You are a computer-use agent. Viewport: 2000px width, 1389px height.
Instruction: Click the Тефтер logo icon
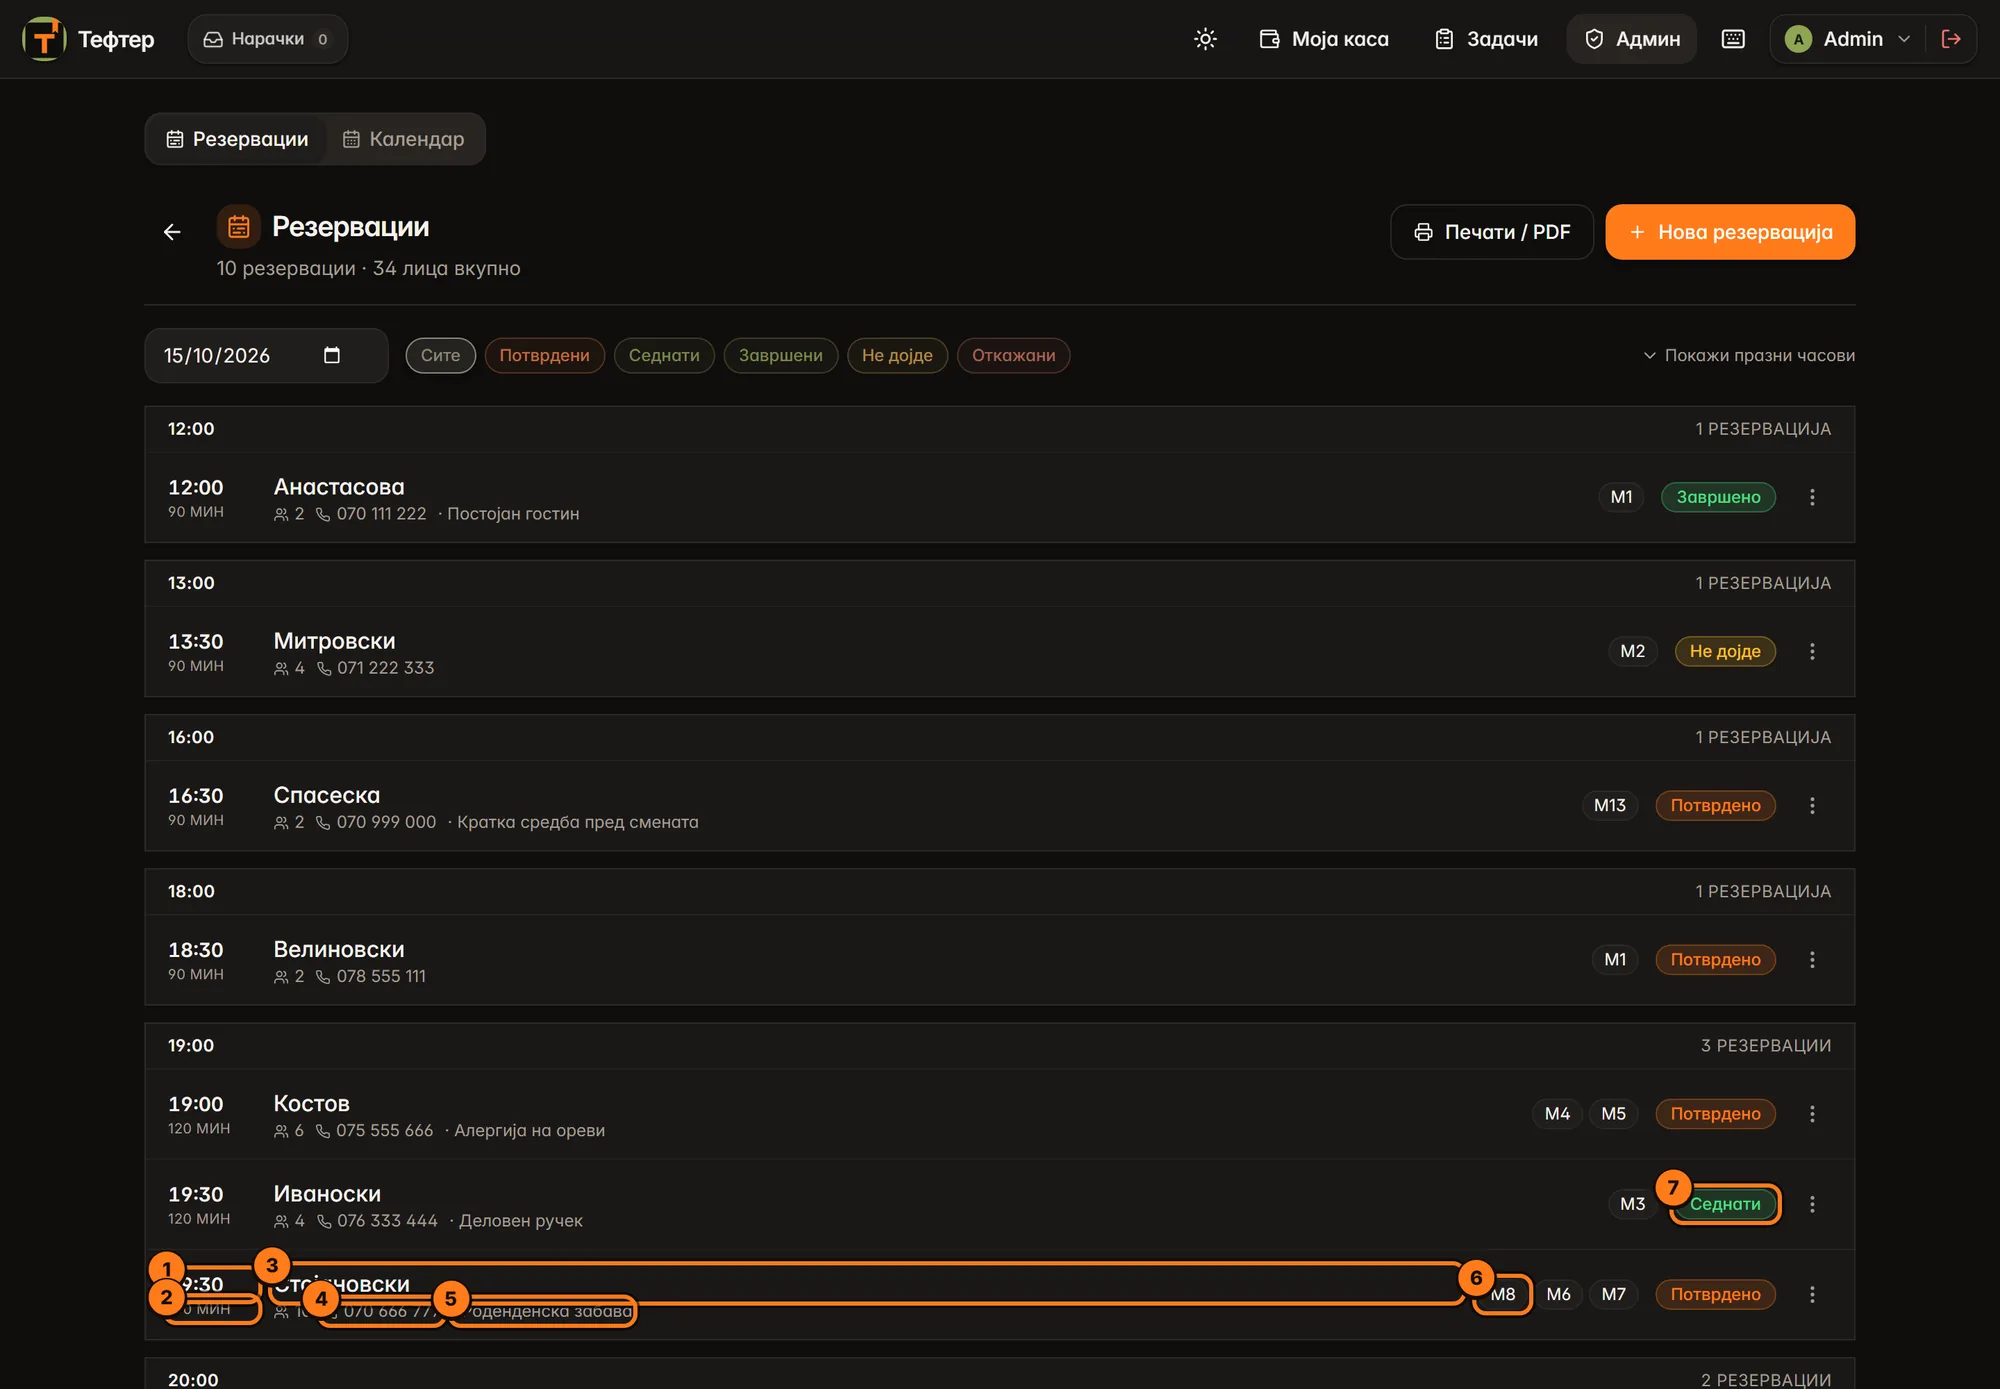click(x=44, y=39)
